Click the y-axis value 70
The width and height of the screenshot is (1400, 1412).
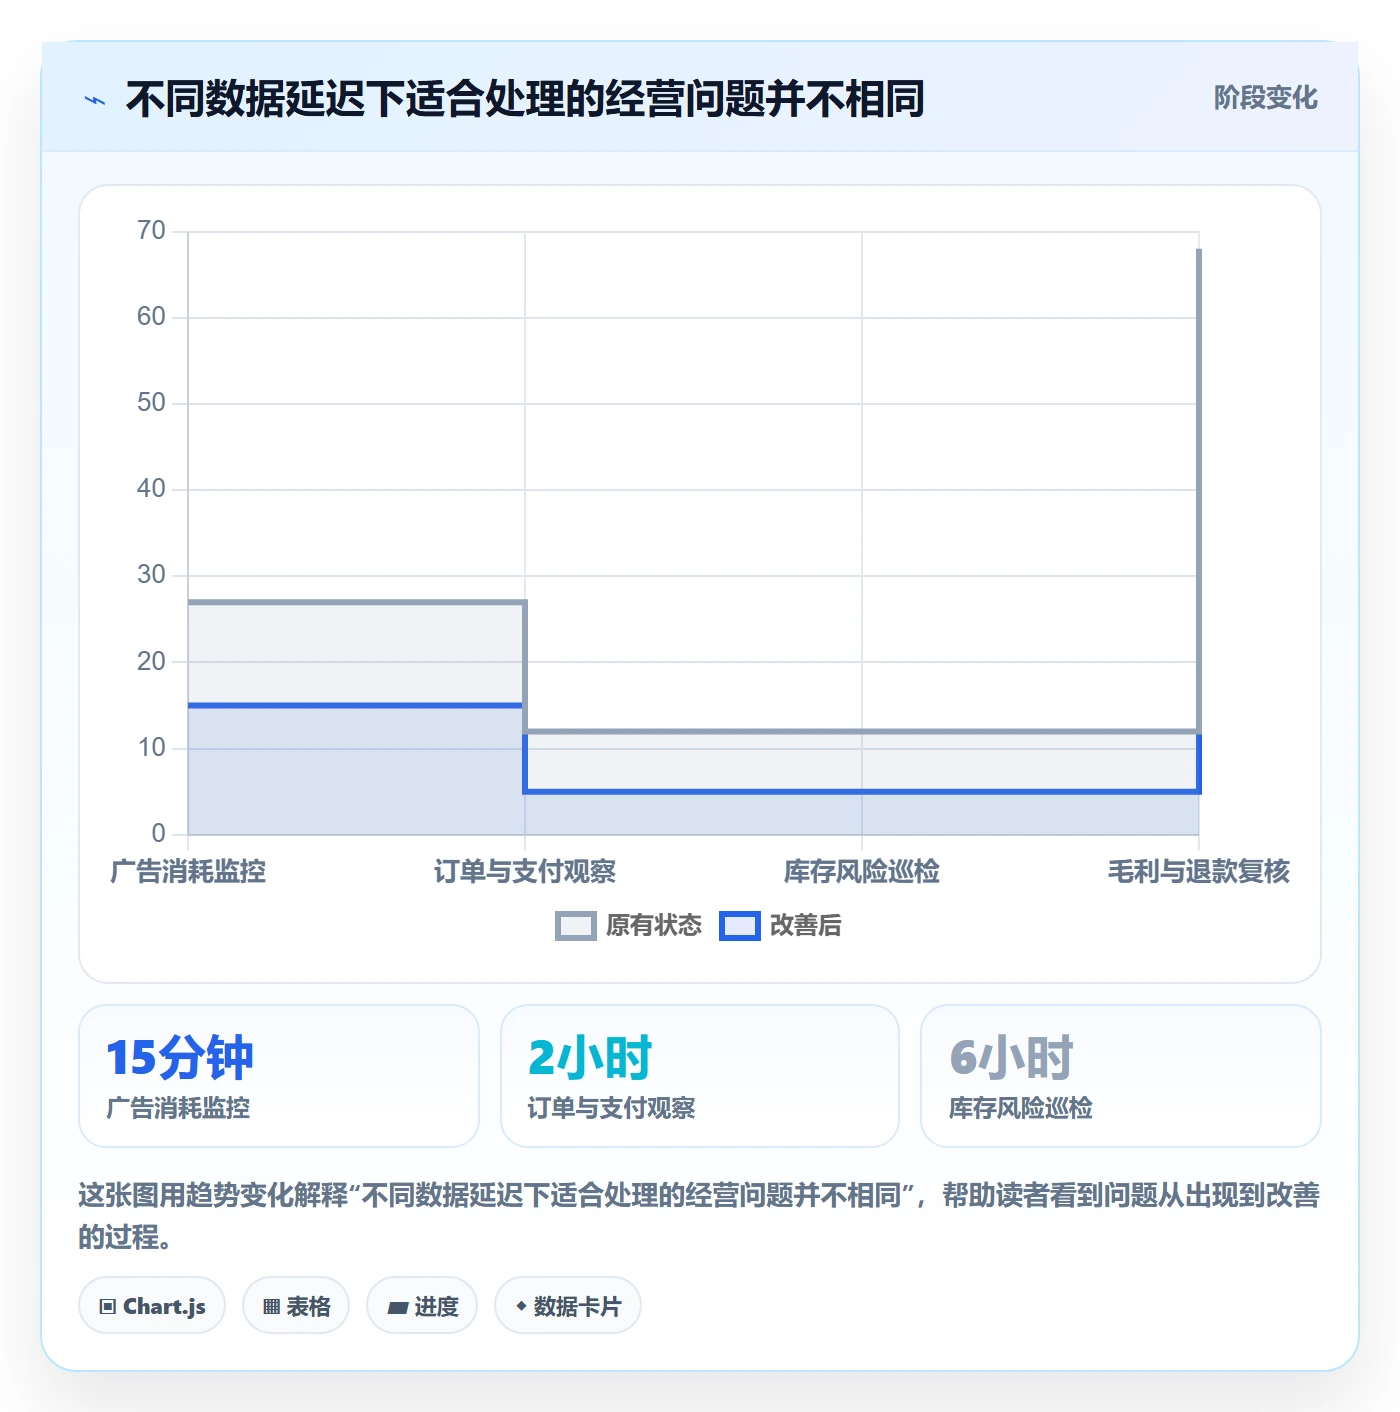click(151, 231)
